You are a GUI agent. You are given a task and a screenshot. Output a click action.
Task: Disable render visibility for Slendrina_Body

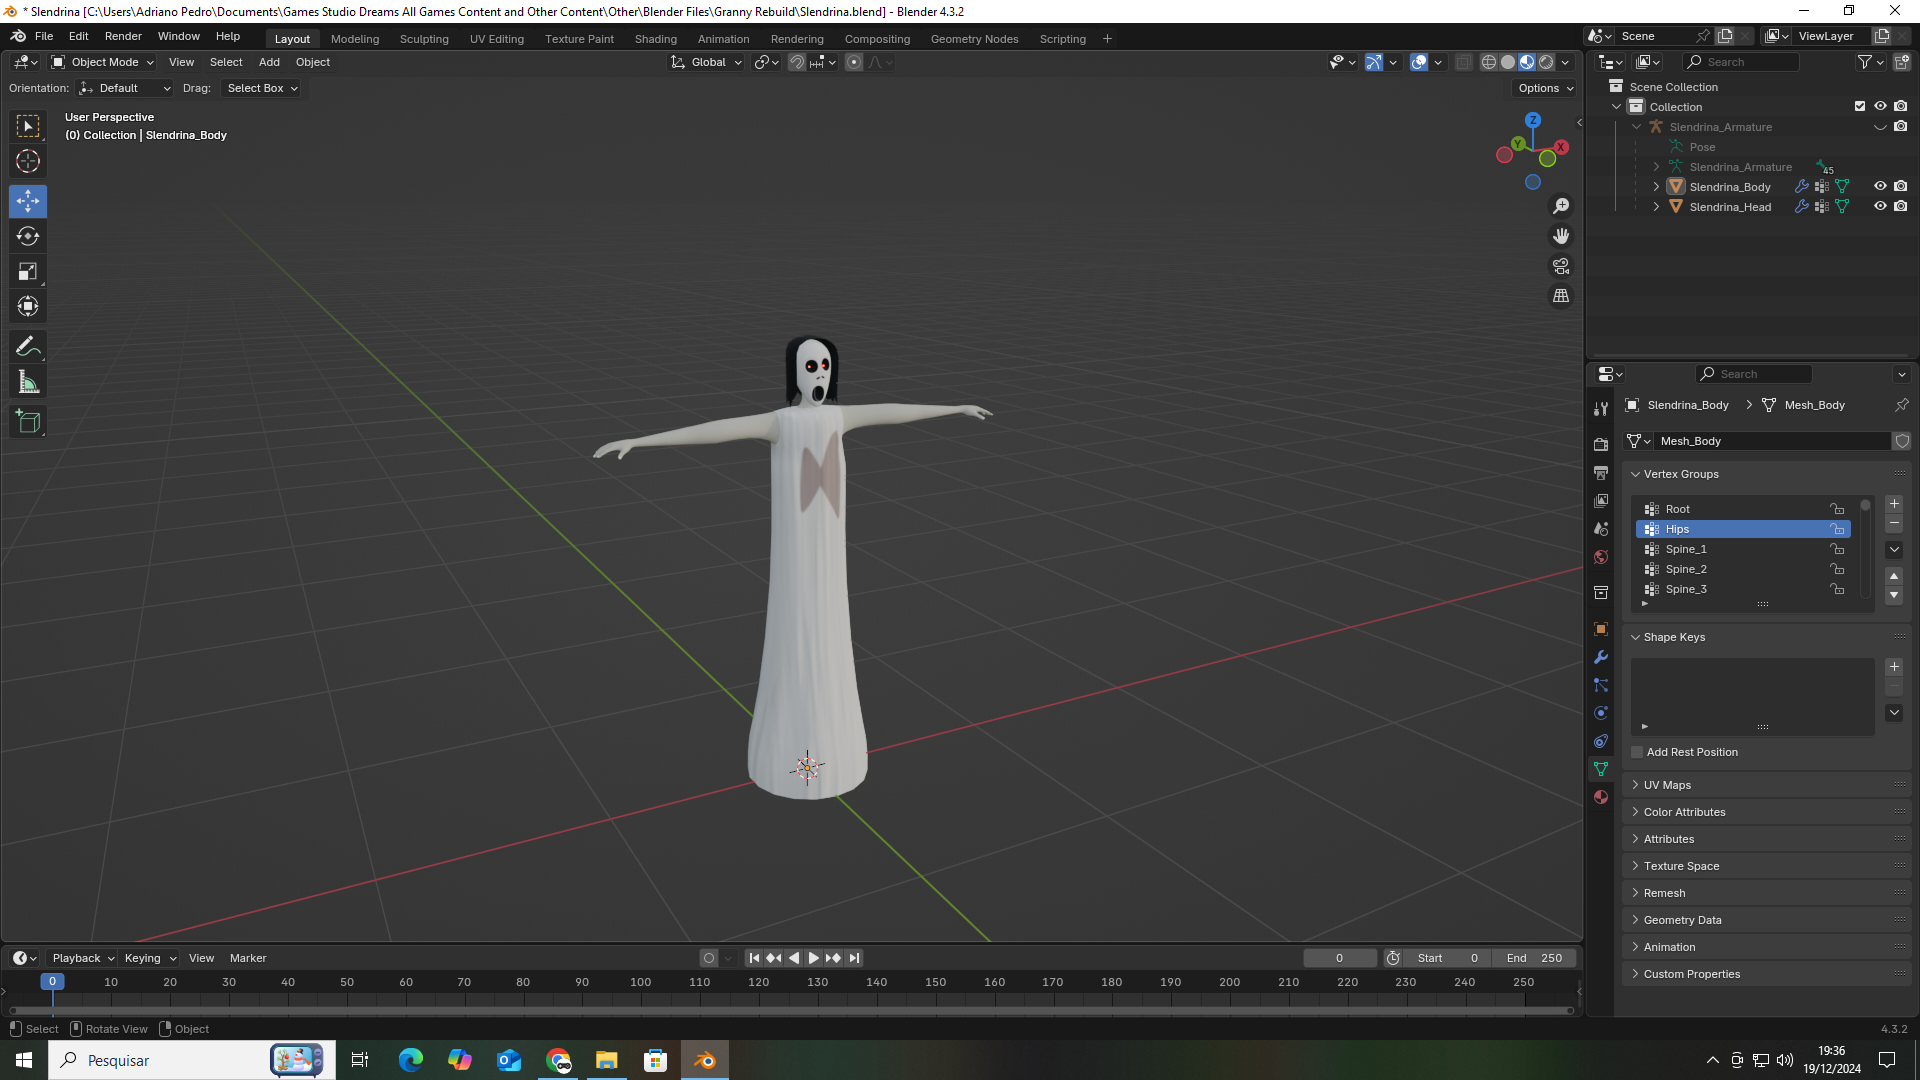[1901, 186]
